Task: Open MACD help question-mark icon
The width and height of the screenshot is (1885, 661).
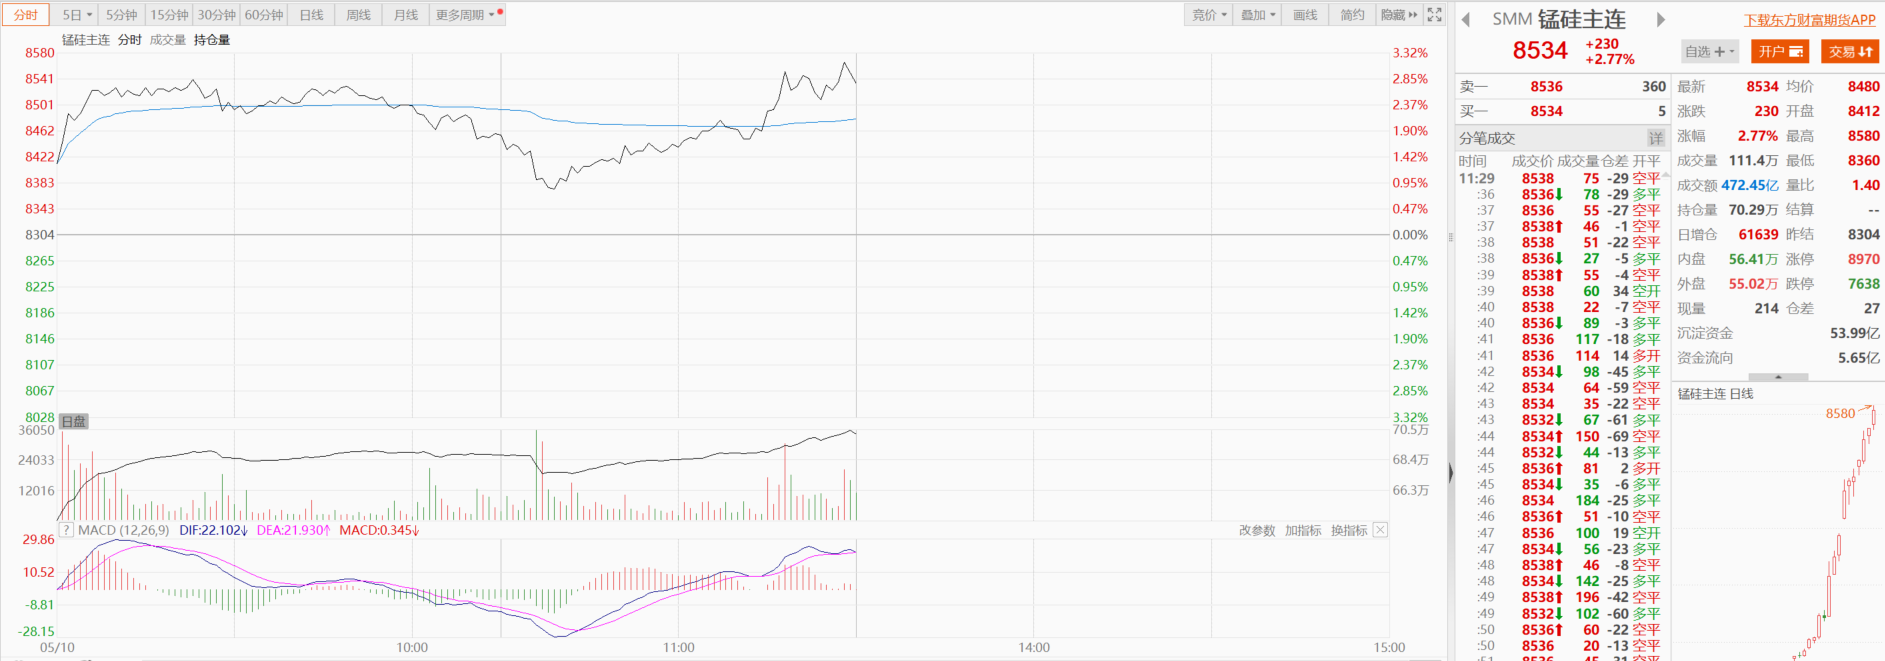Action: [x=66, y=530]
